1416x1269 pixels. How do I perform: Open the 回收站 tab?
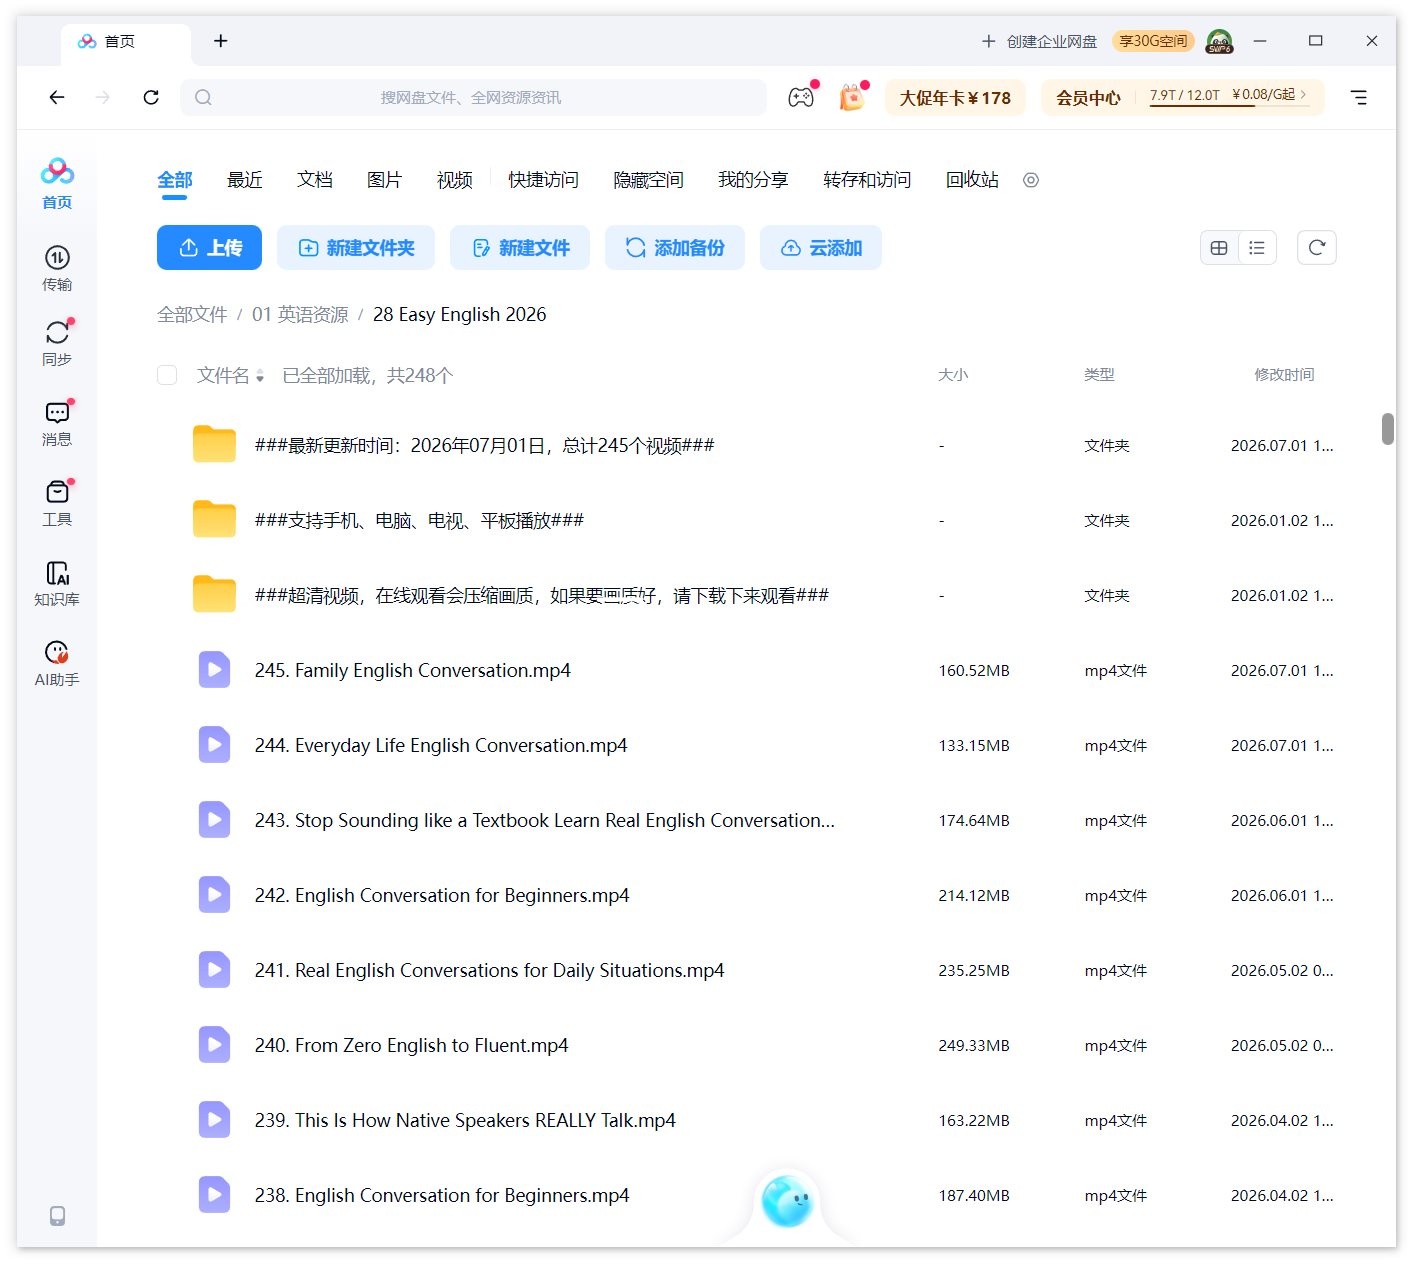tap(972, 180)
